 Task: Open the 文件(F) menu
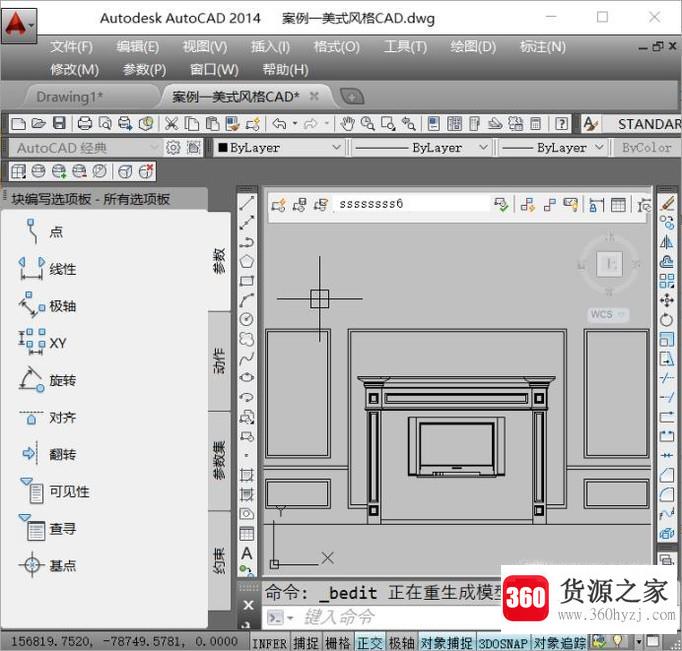click(x=71, y=47)
